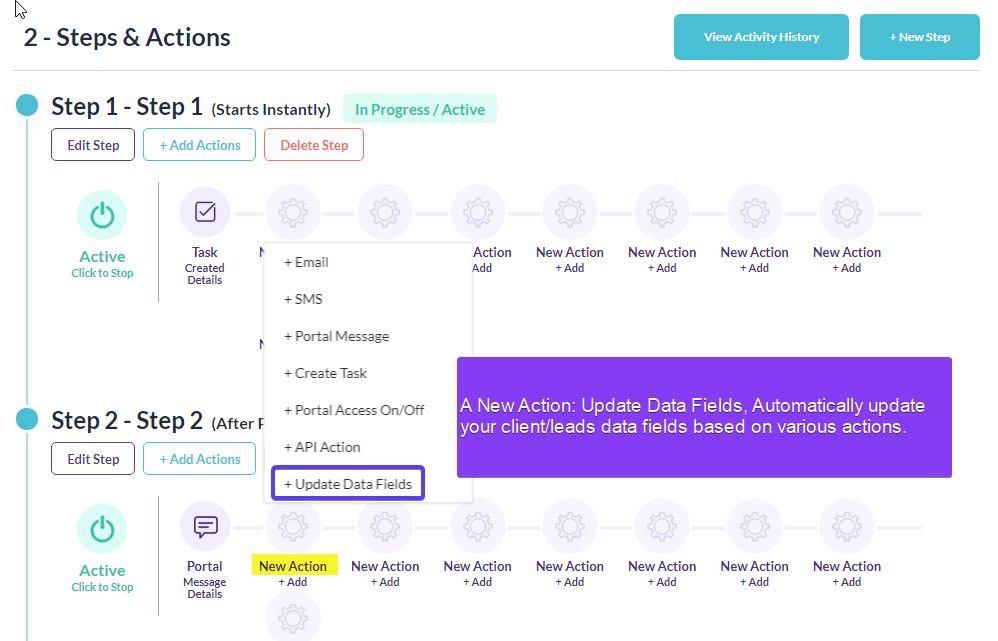
Task: Open '+ Add Actions' for Step 2
Action: pos(200,459)
